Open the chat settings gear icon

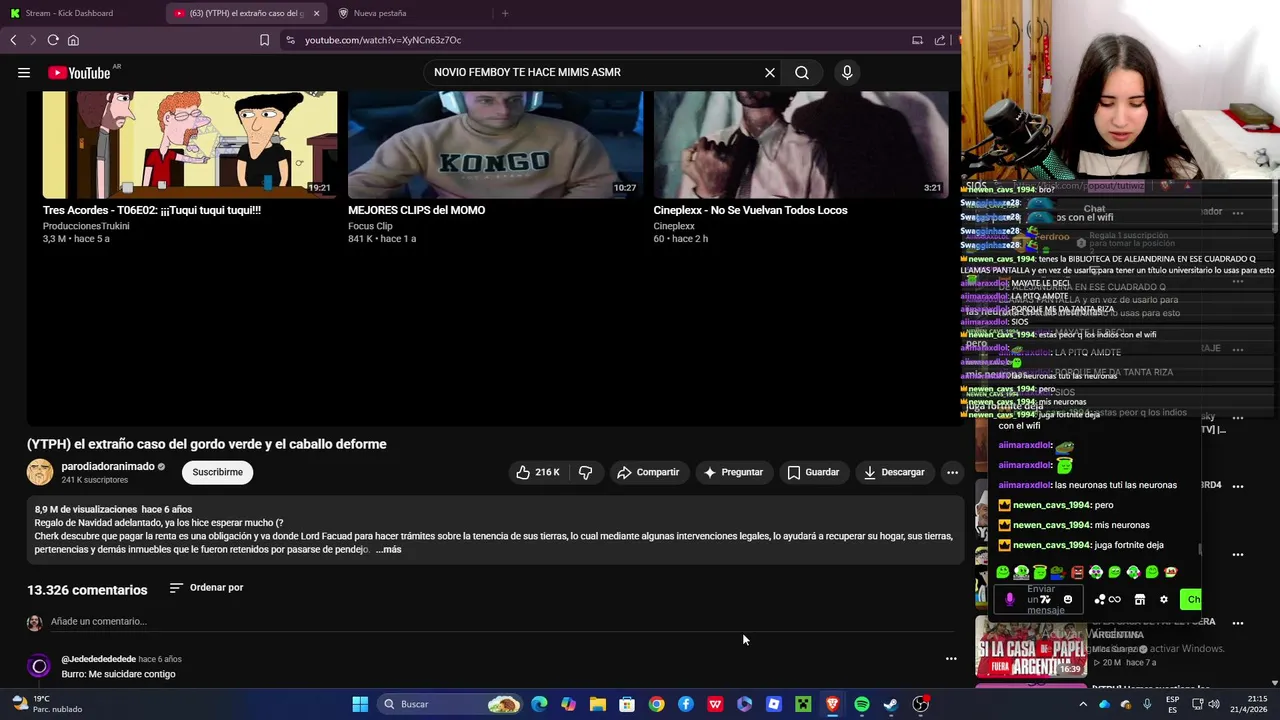(1163, 599)
